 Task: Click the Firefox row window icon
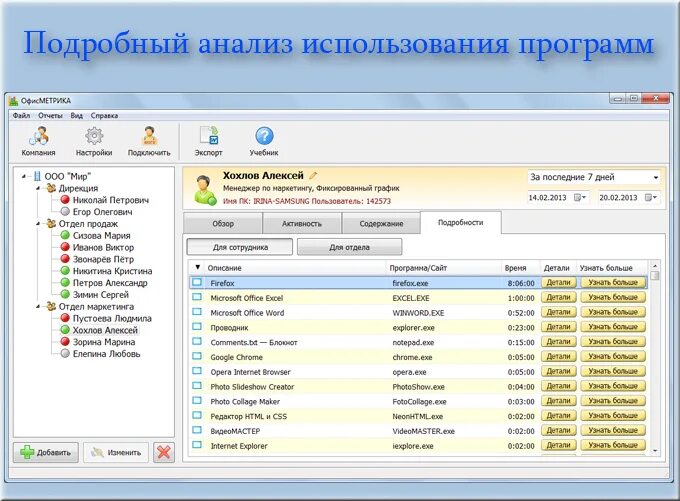point(197,282)
